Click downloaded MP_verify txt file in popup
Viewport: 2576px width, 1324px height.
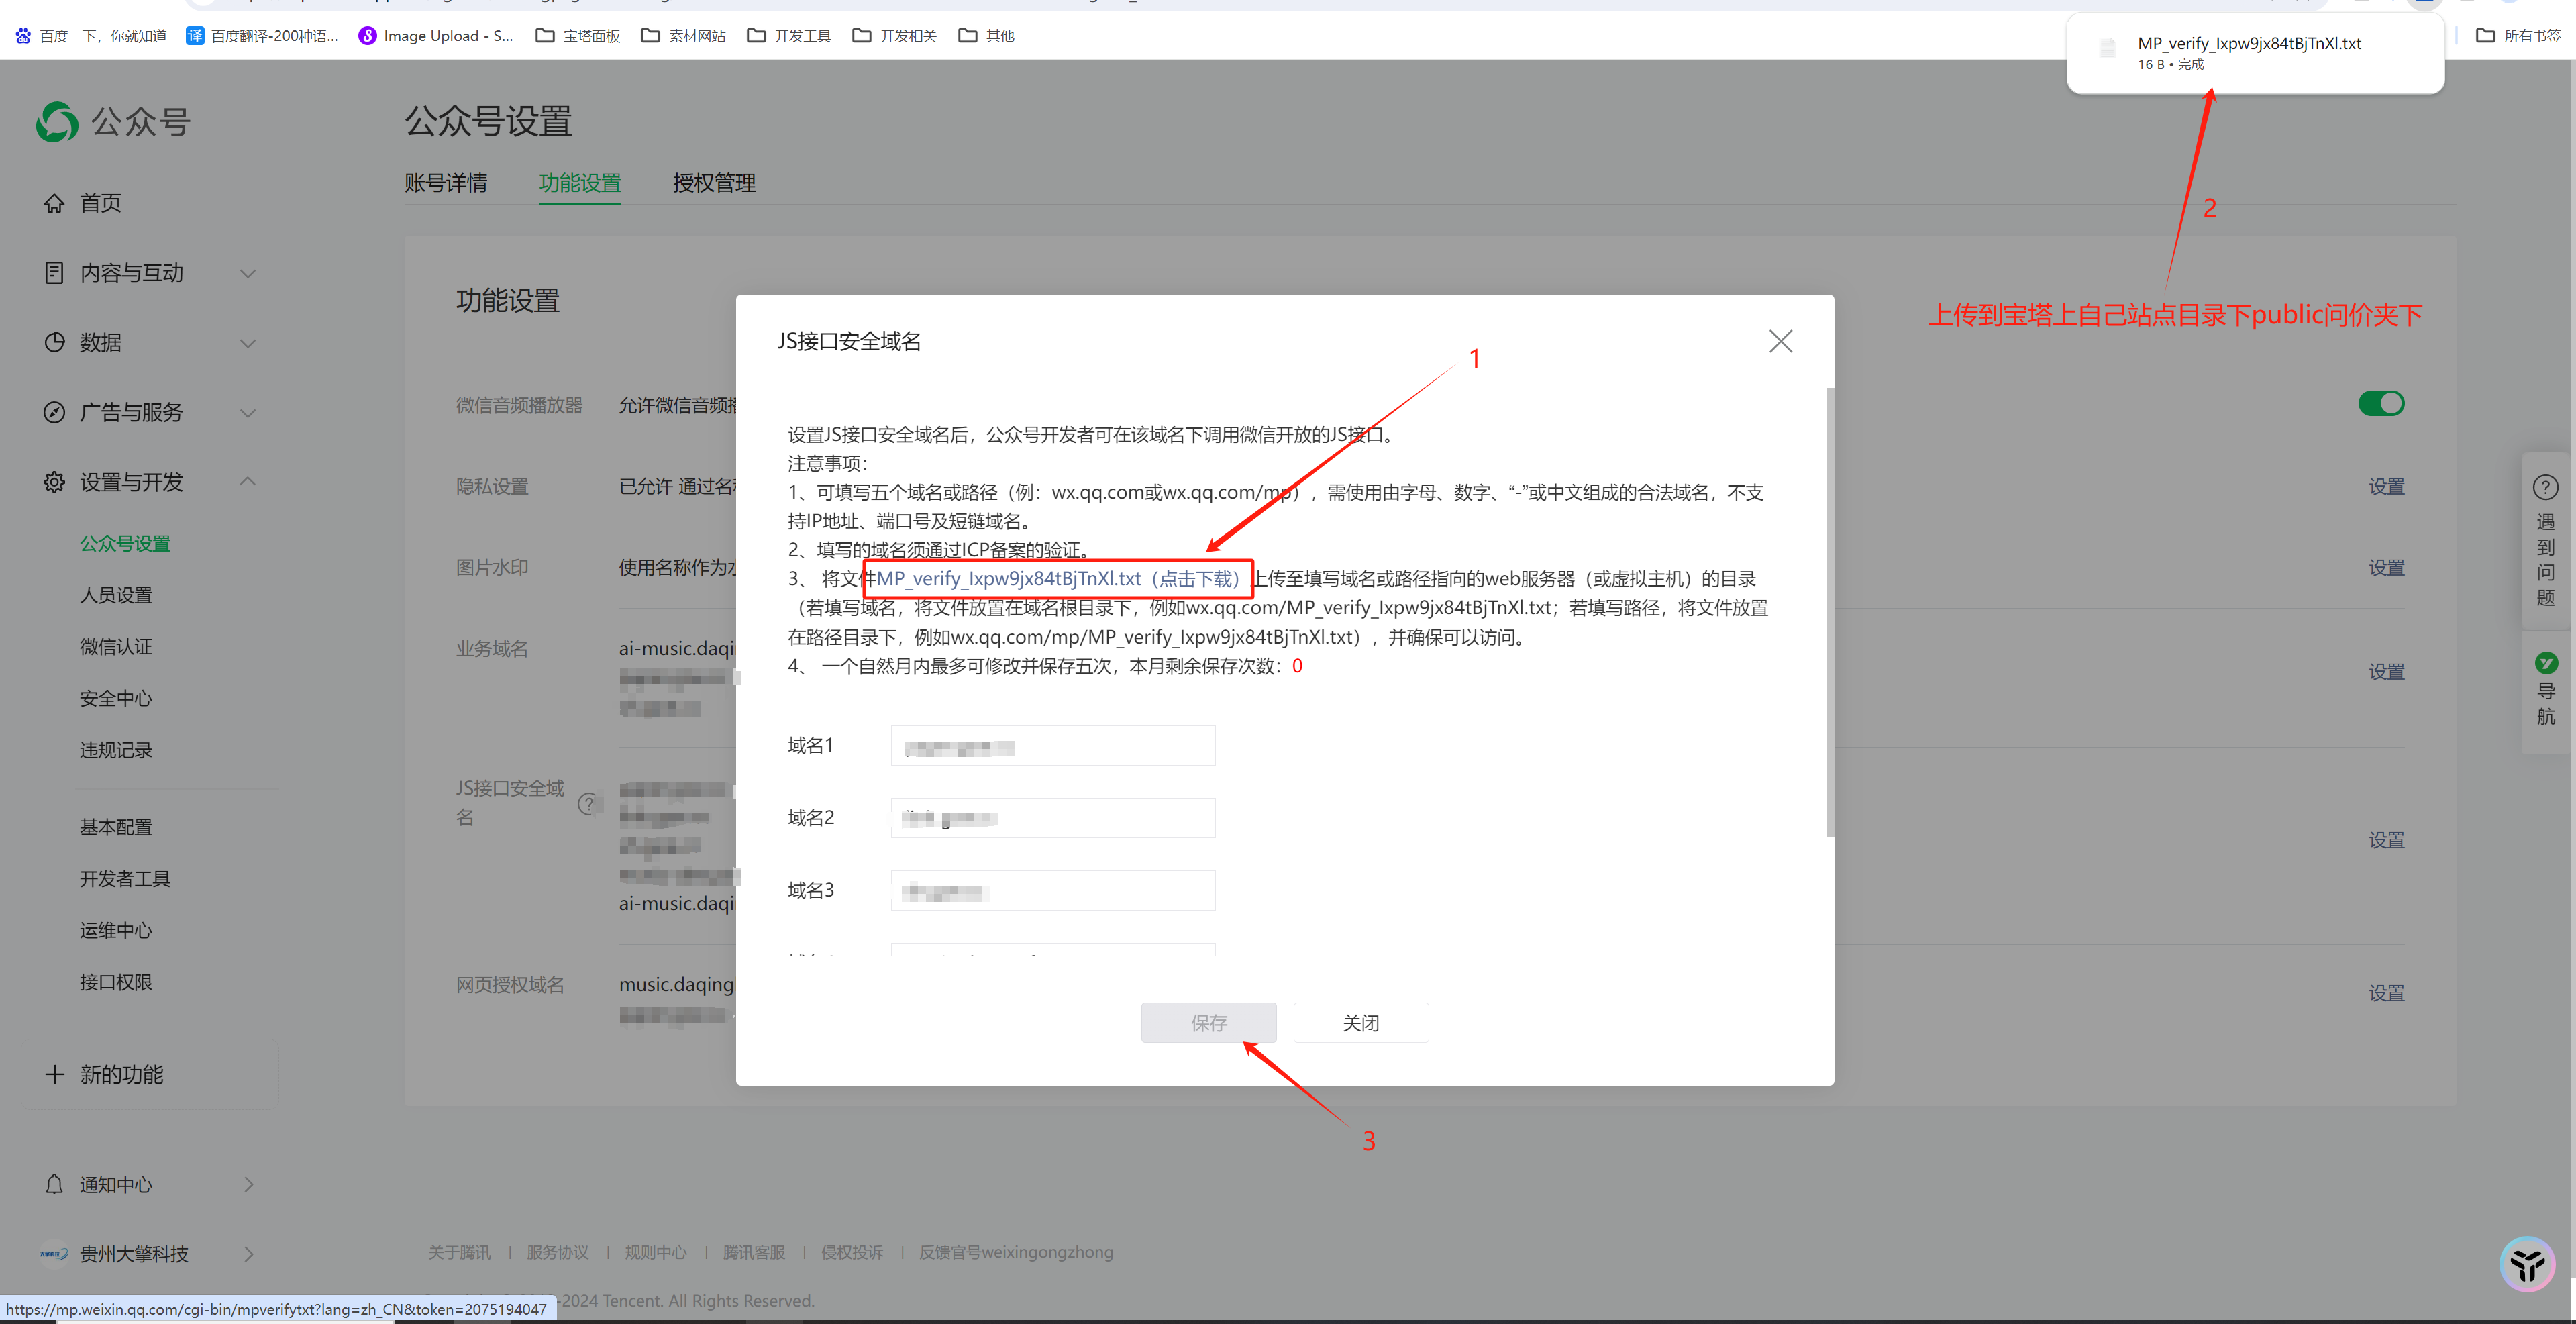pyautogui.click(x=2255, y=52)
